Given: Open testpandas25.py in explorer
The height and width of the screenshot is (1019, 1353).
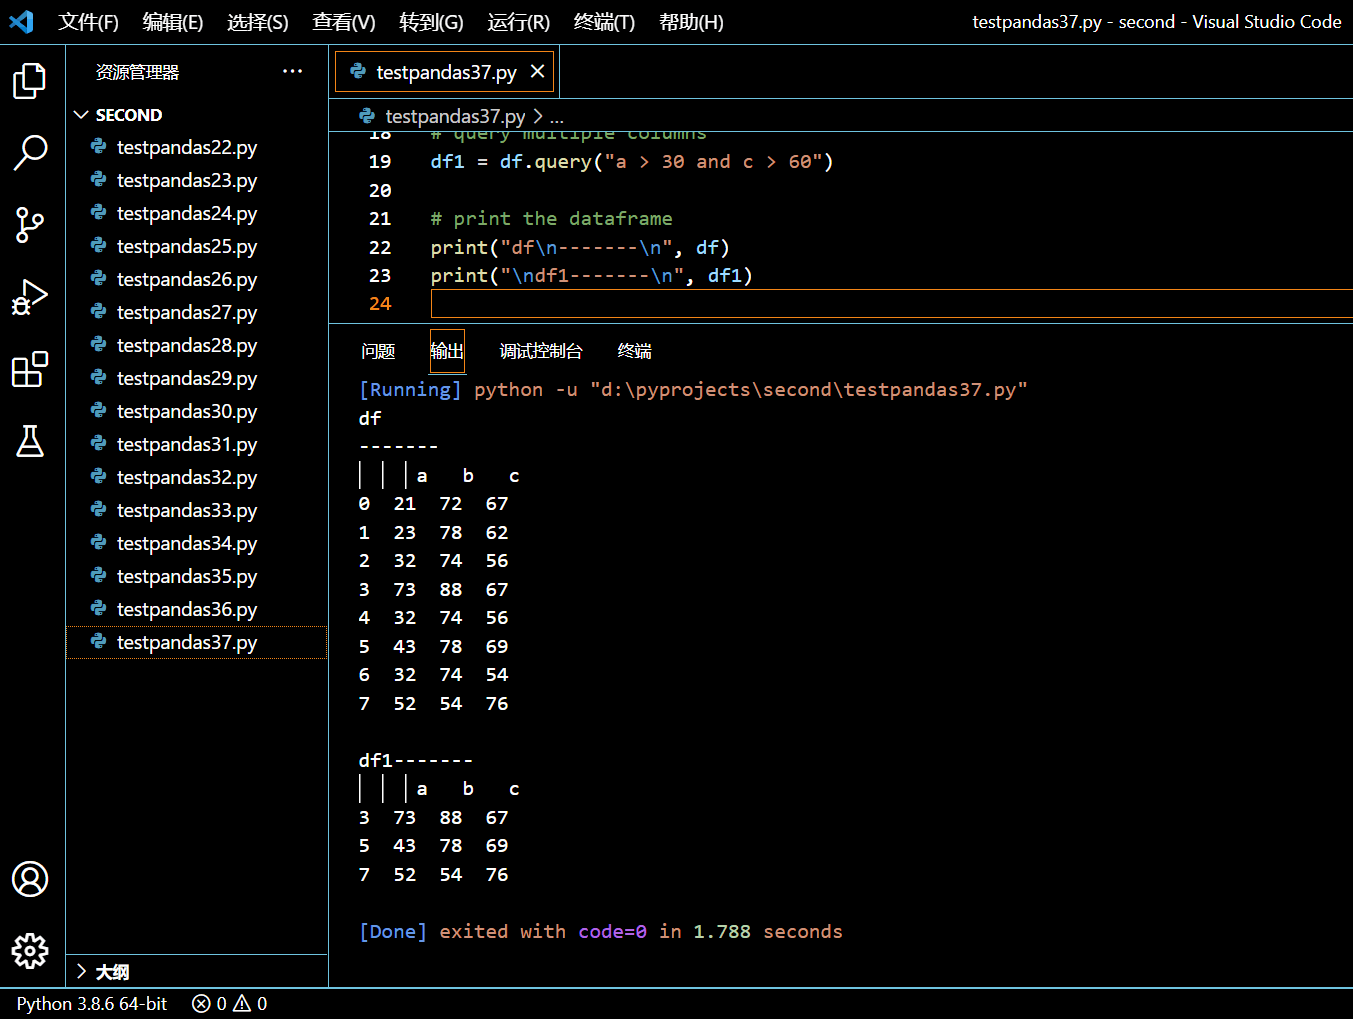Looking at the screenshot, I should [x=197, y=246].
